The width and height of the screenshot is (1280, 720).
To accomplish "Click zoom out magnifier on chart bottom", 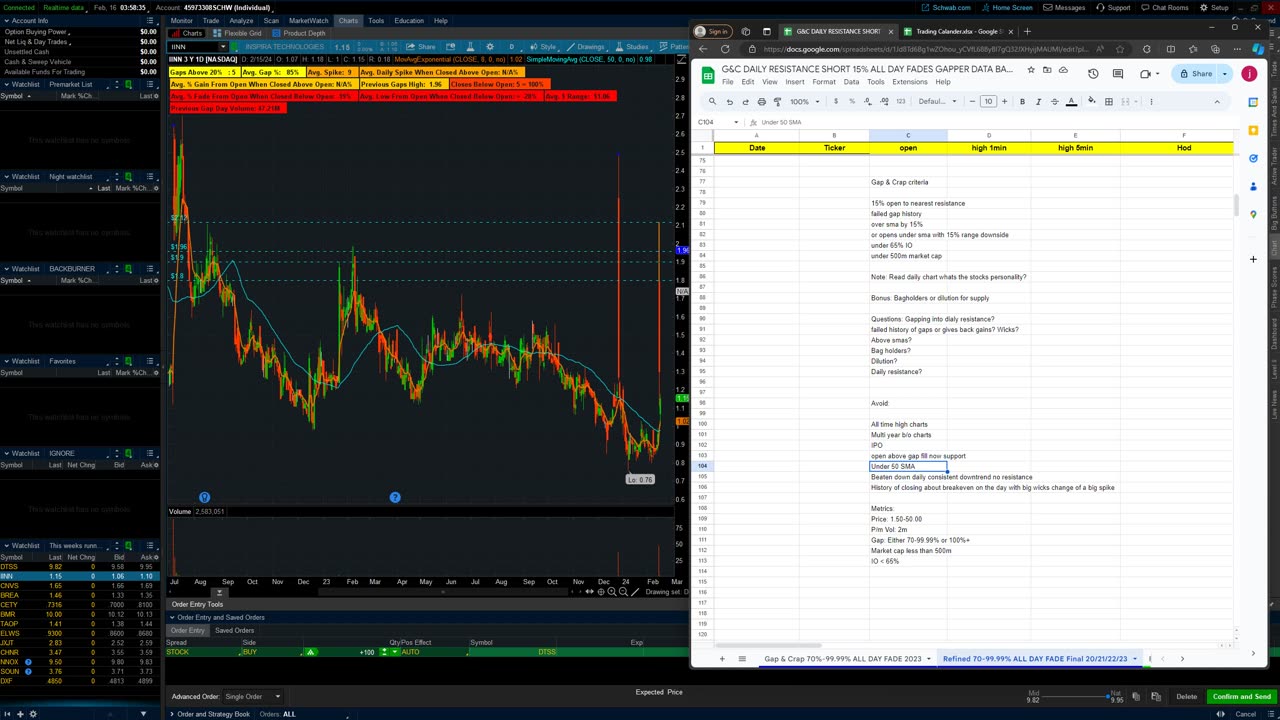I will coord(623,591).
